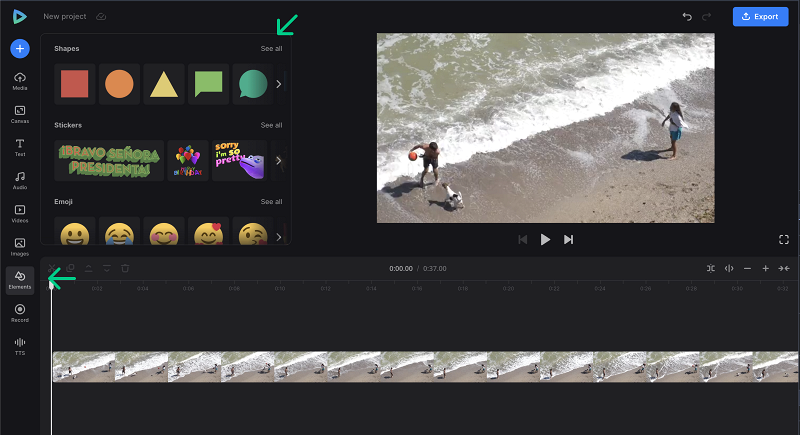Click the beach video preview
Screen dimensions: 800x435
click(x=545, y=128)
